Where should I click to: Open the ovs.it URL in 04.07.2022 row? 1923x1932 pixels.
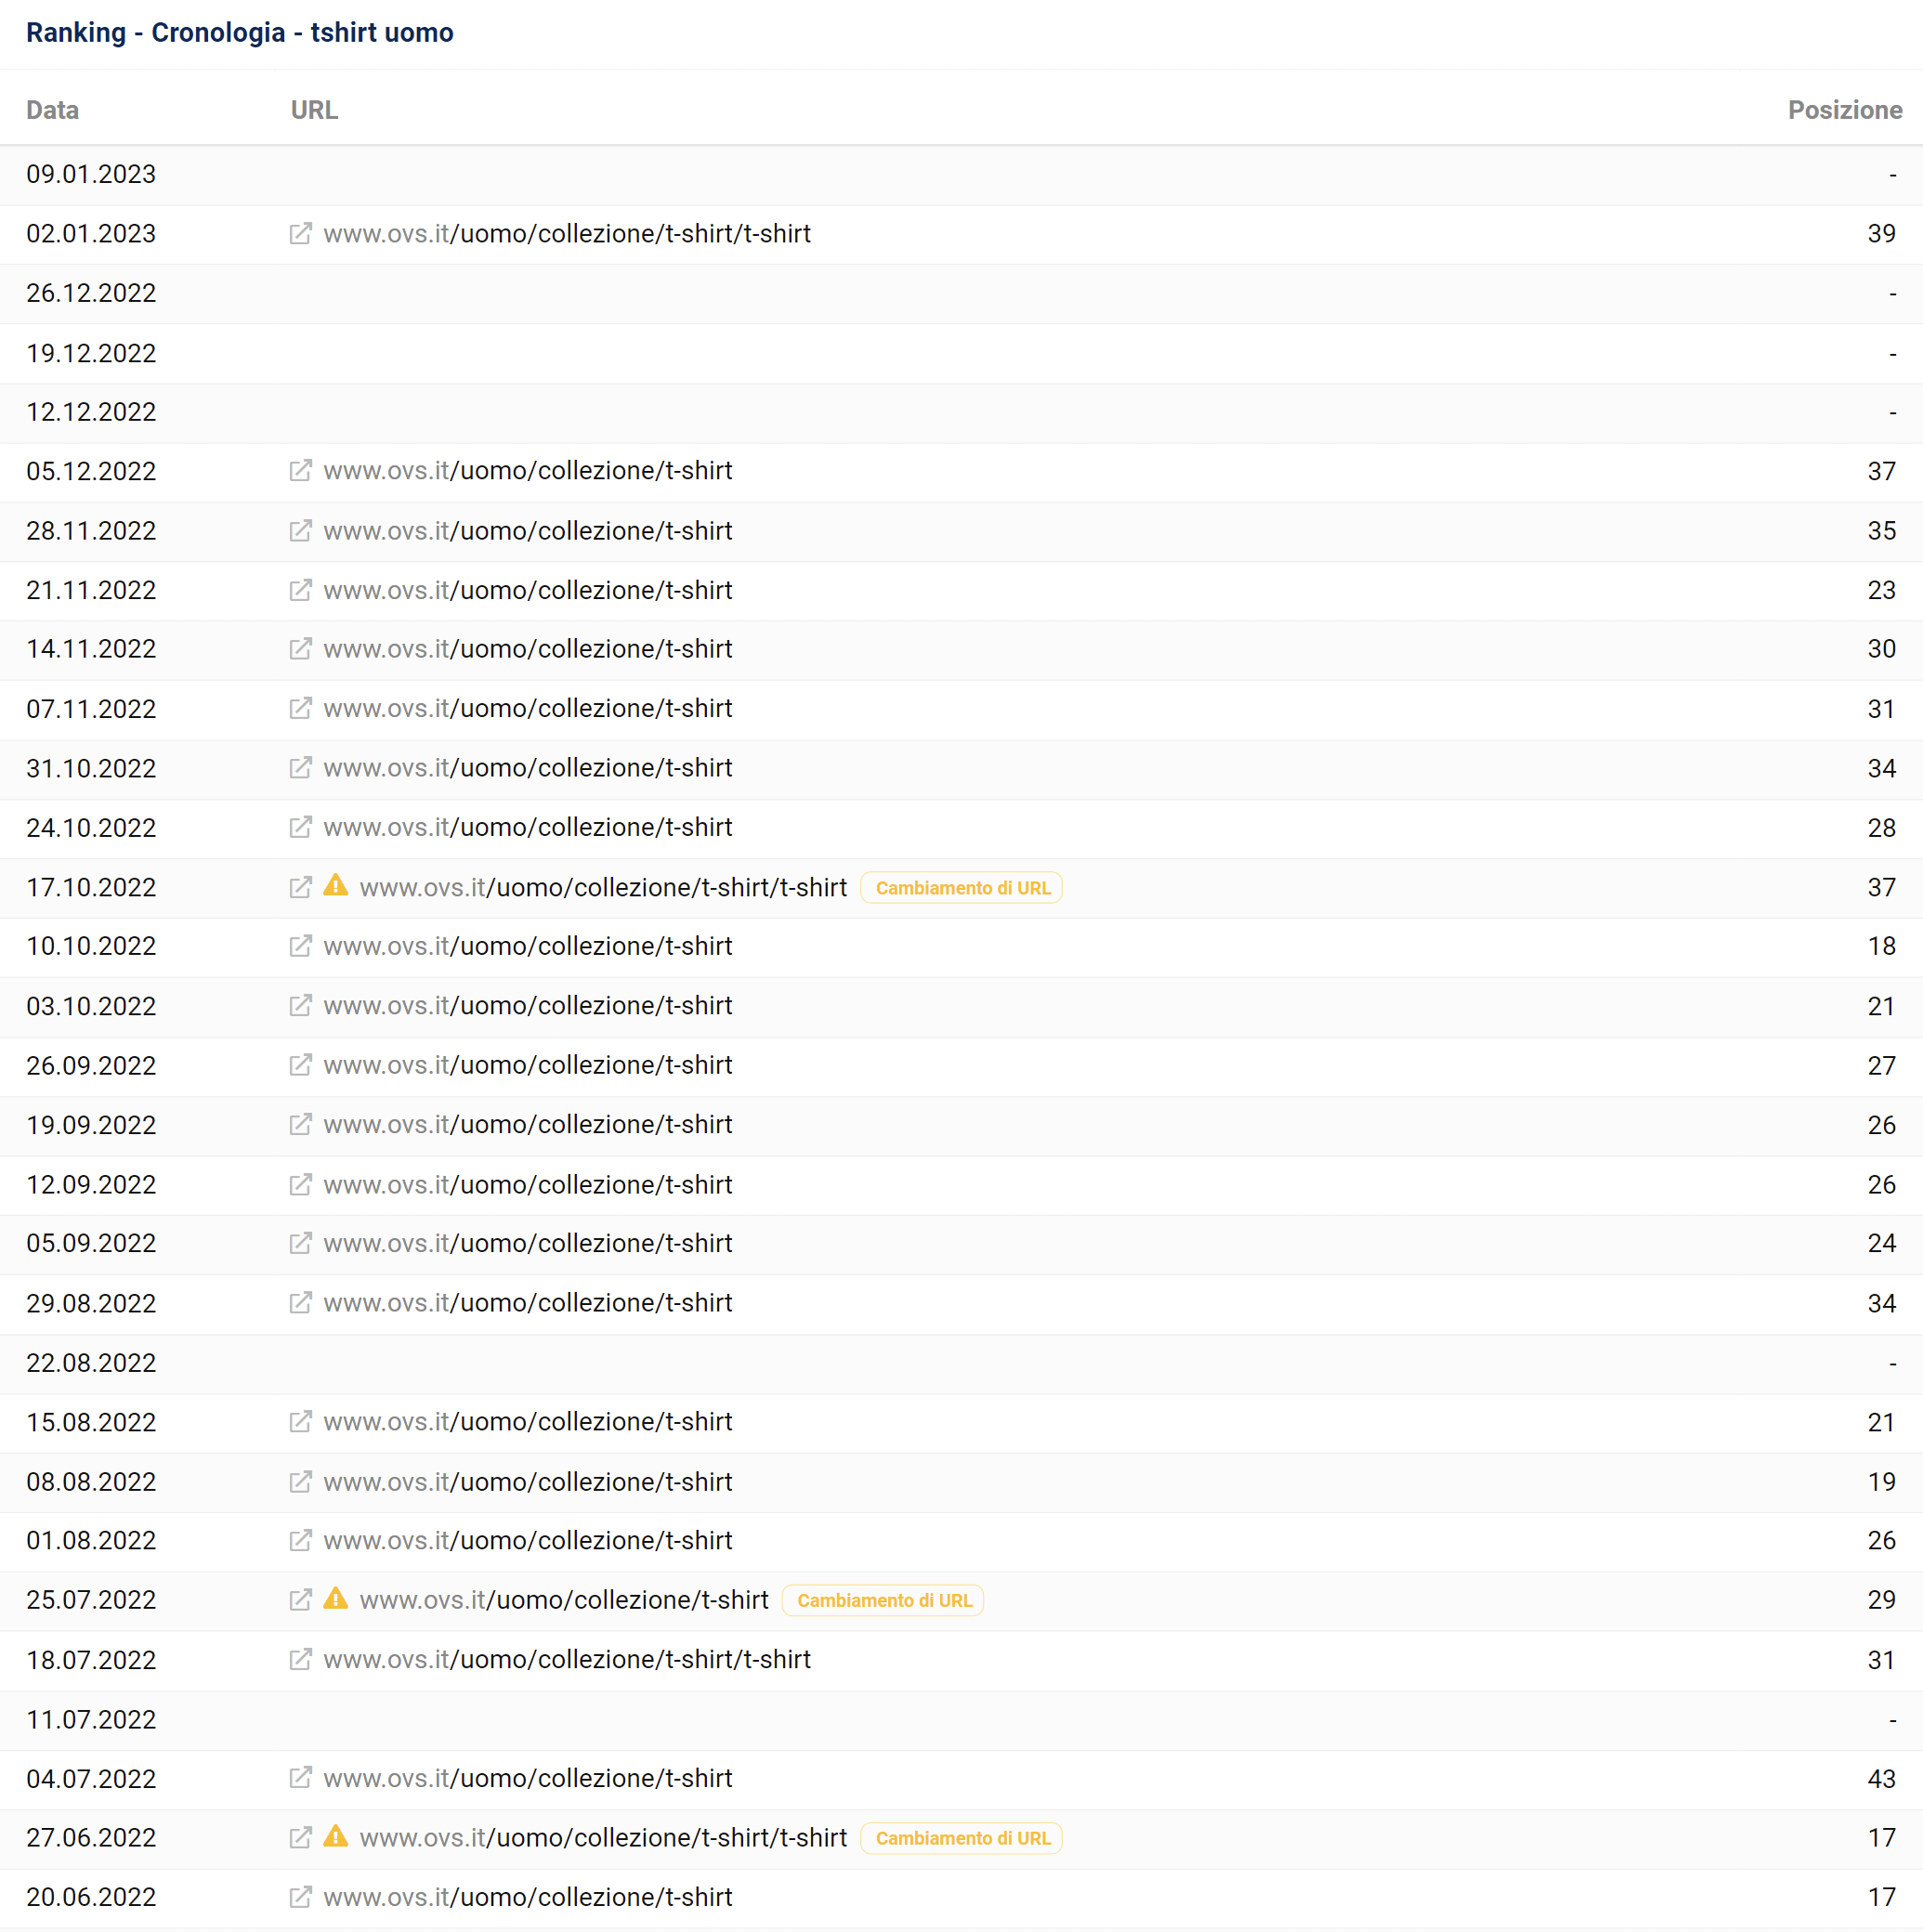click(528, 1778)
